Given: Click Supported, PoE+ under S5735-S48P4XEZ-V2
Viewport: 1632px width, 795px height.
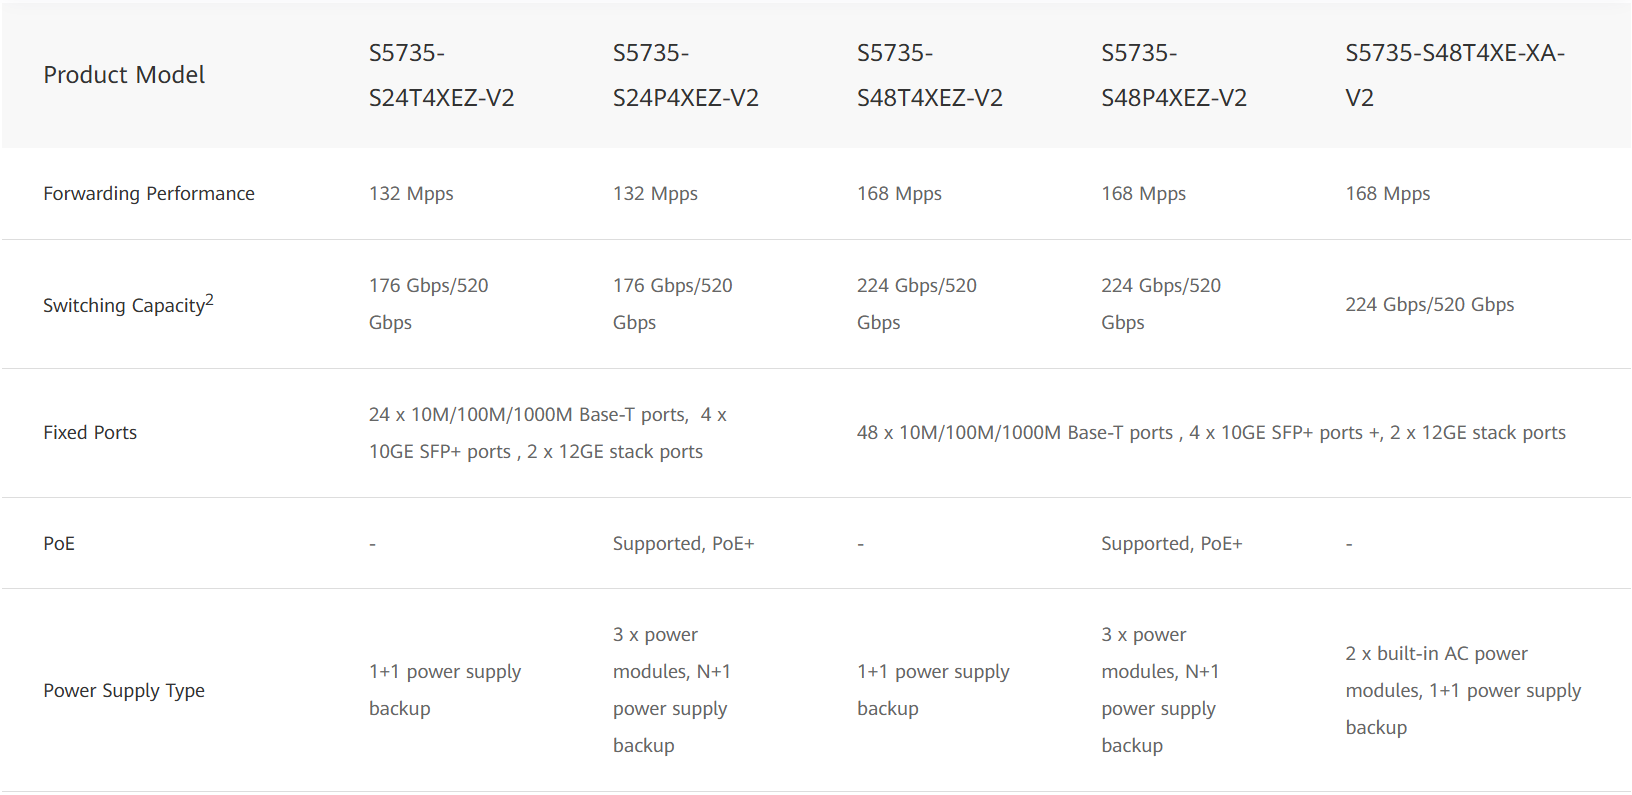Looking at the screenshot, I should [1171, 544].
